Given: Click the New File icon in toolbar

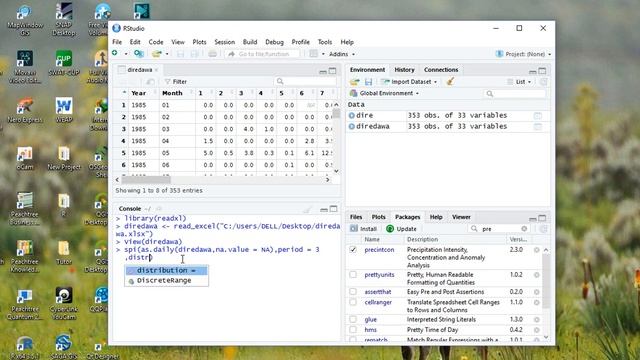Looking at the screenshot, I should tap(115, 53).
